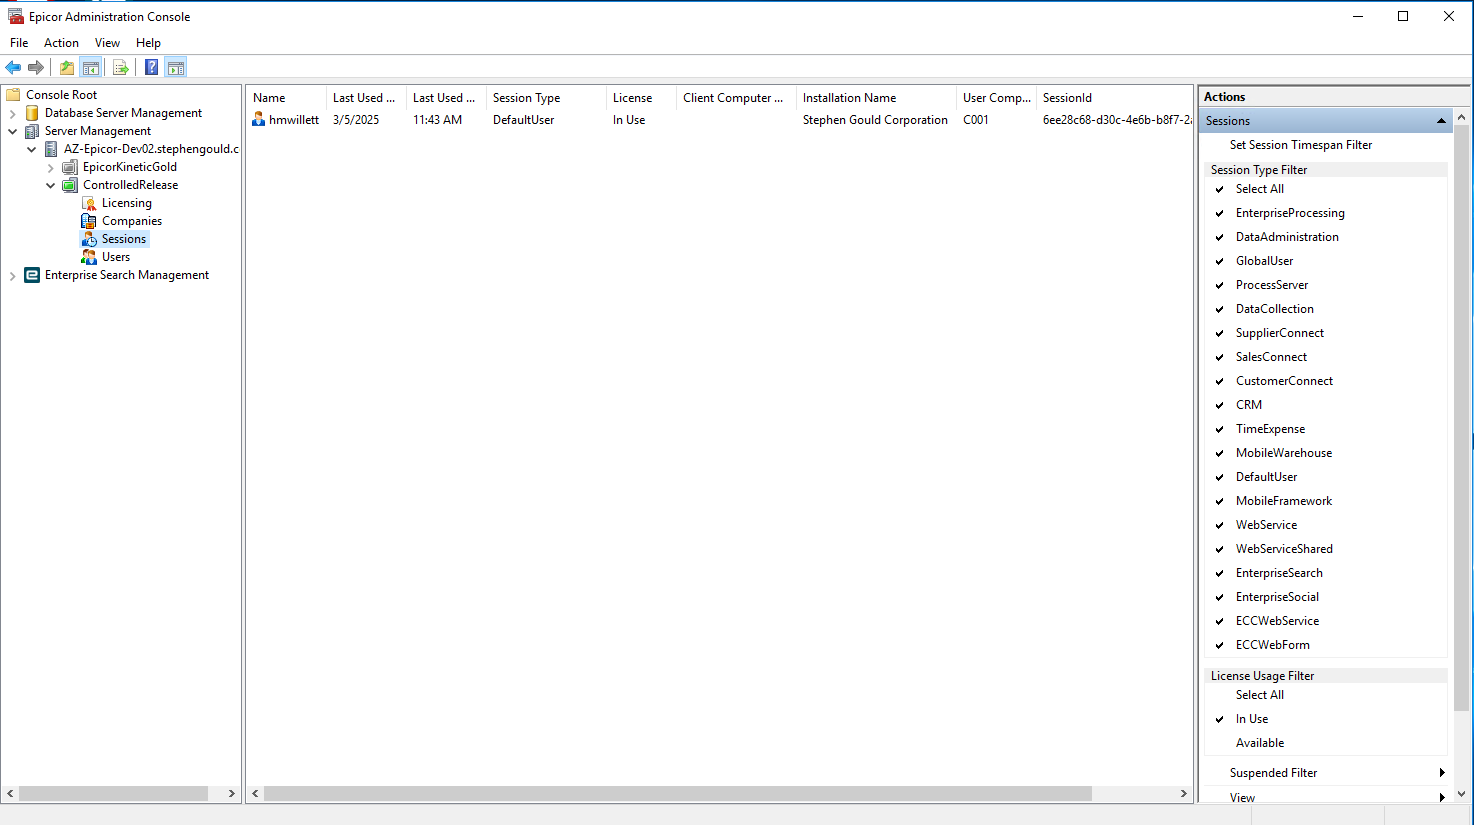Toggle the EnterpriseProcessing session type filter
Screen dimensions: 1474x825
1290,213
